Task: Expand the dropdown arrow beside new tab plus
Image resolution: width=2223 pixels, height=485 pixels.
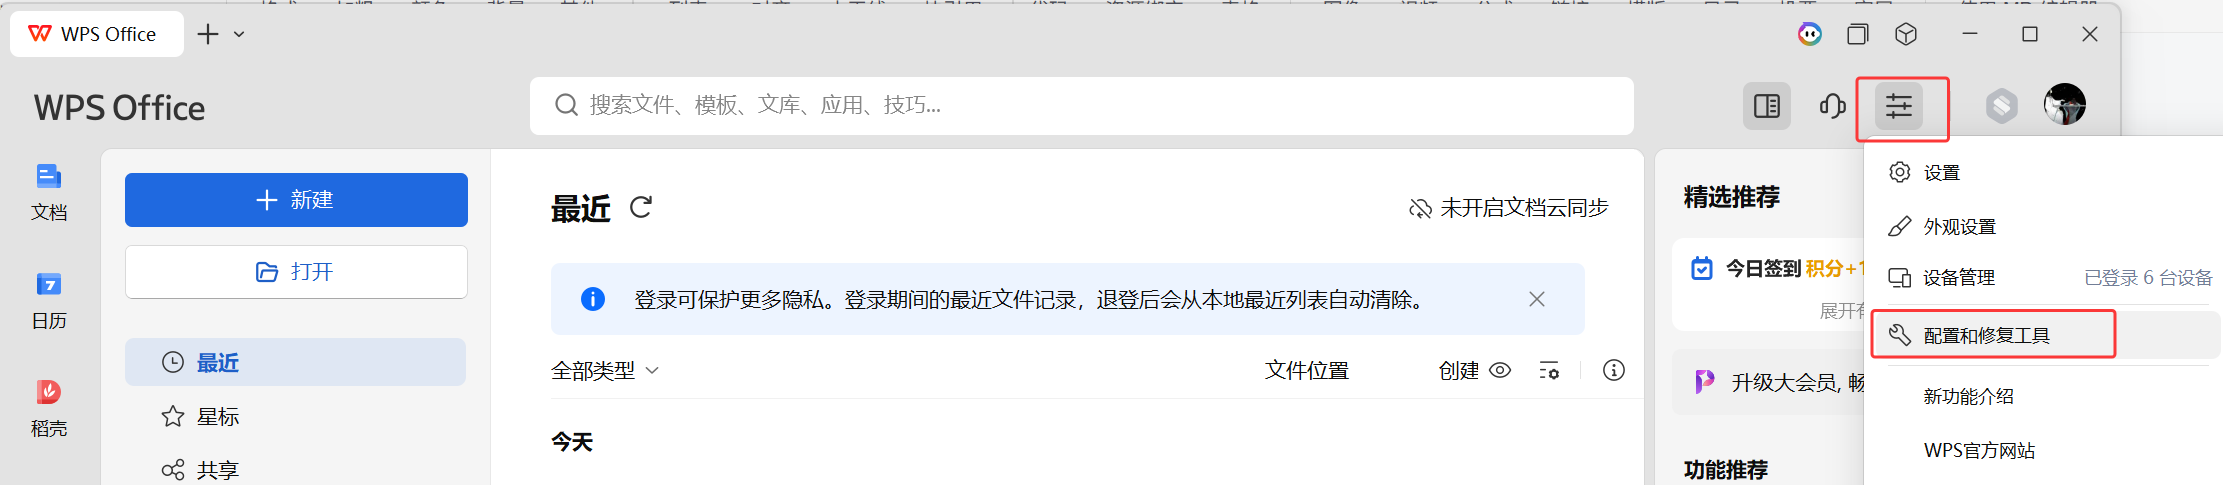Action: (239, 34)
